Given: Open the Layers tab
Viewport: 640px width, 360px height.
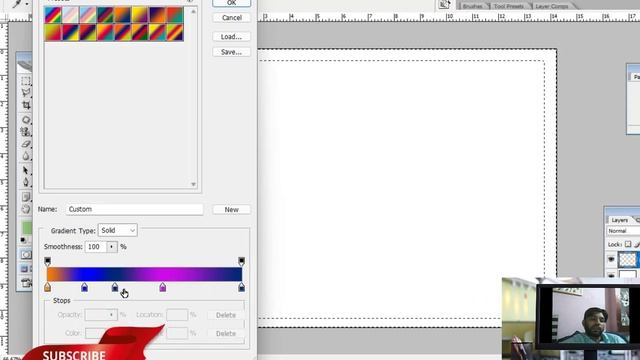Looking at the screenshot, I should 620,220.
